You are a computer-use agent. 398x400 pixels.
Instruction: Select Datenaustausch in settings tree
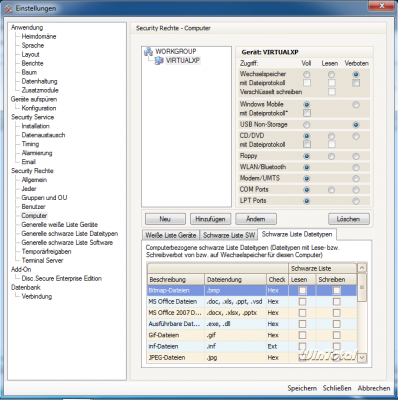pyautogui.click(x=43, y=135)
